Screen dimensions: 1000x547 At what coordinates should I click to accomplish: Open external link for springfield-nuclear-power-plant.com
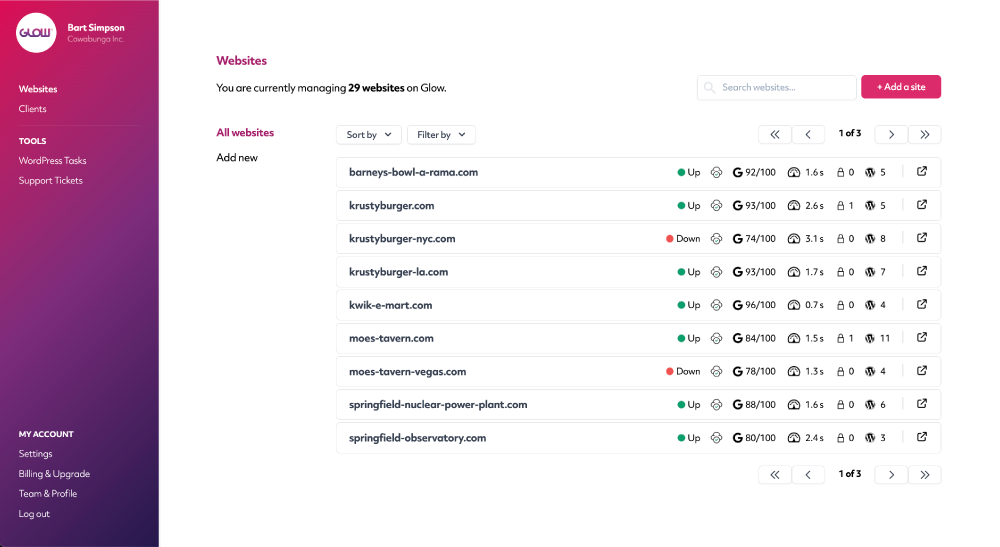pos(922,404)
